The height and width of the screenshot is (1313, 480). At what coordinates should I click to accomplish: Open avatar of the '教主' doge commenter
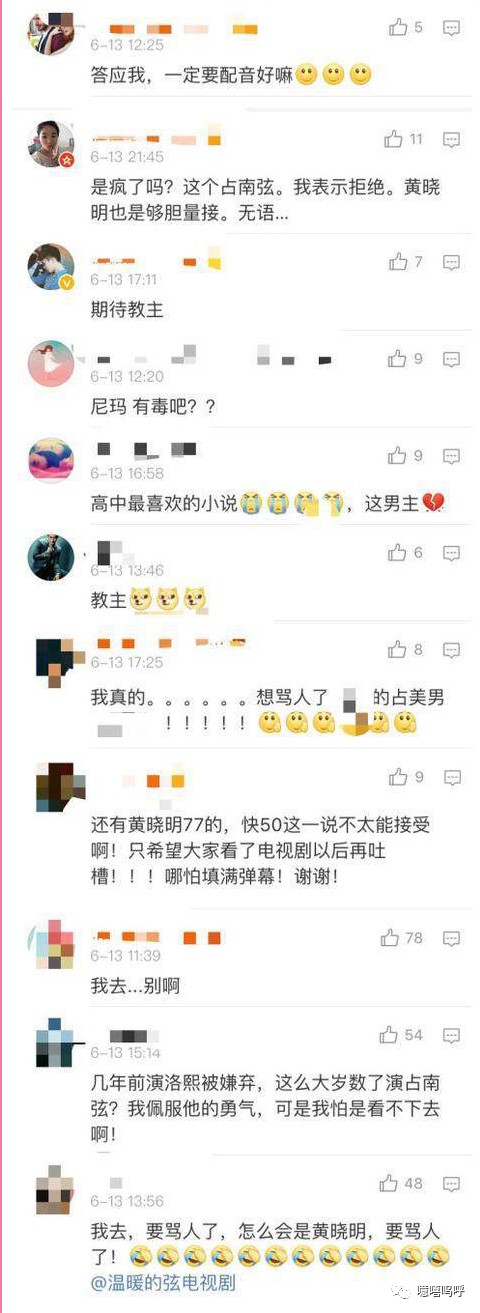coord(50,557)
